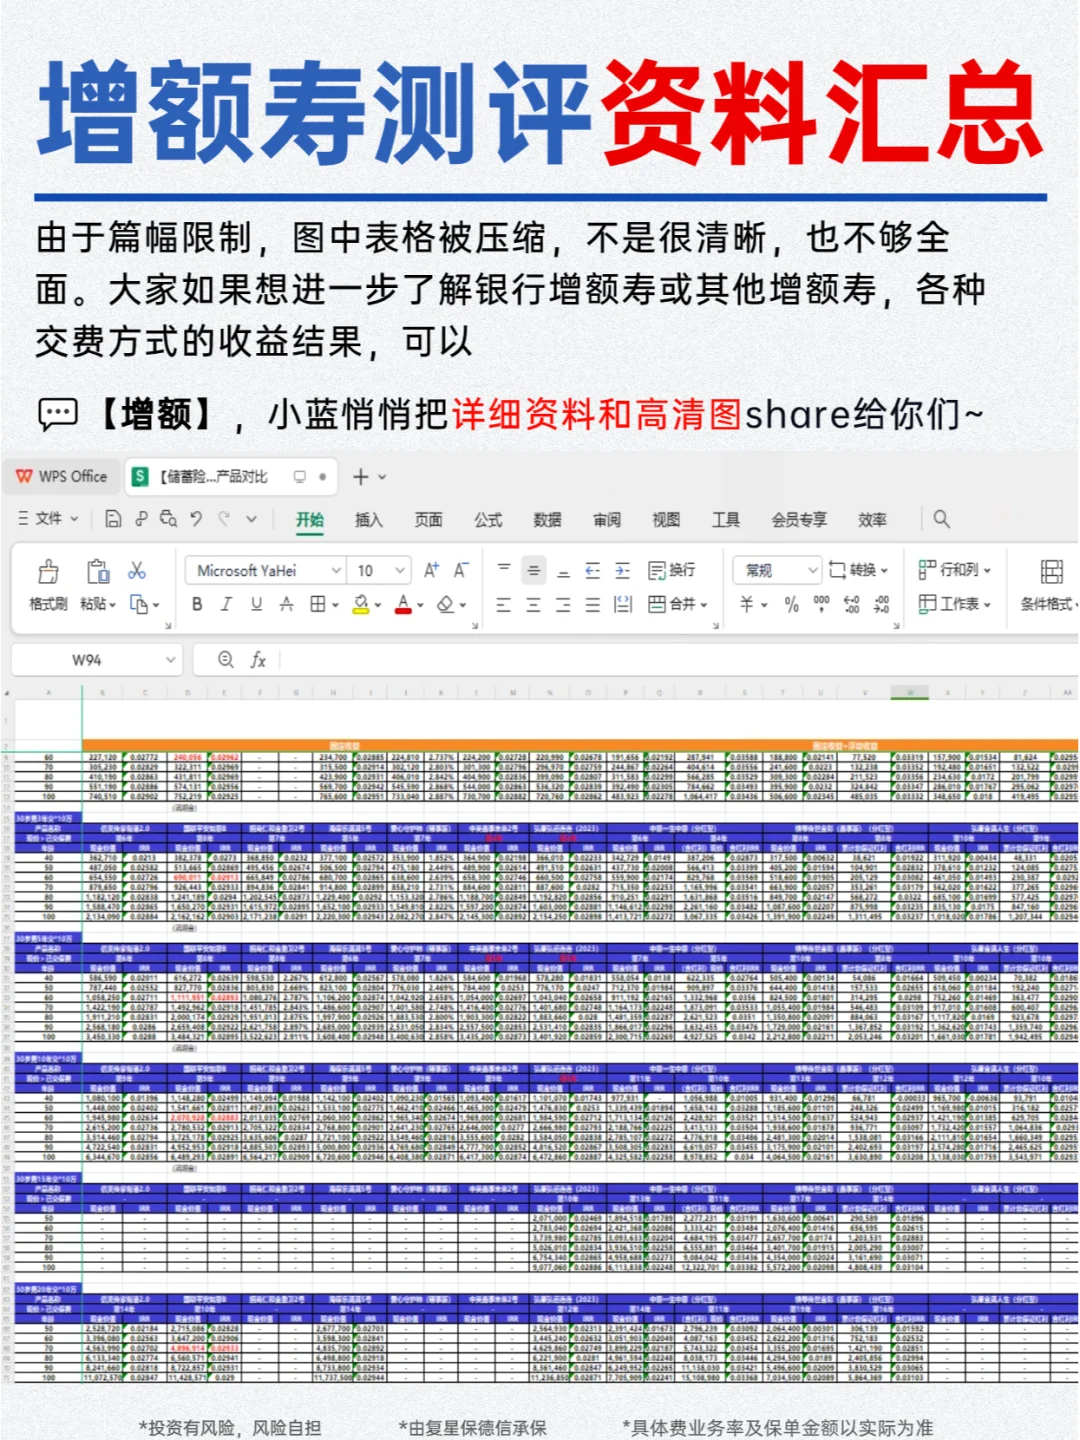Open the number format 常规 dropdown
Screen dimensions: 1080x1440
(x=811, y=570)
